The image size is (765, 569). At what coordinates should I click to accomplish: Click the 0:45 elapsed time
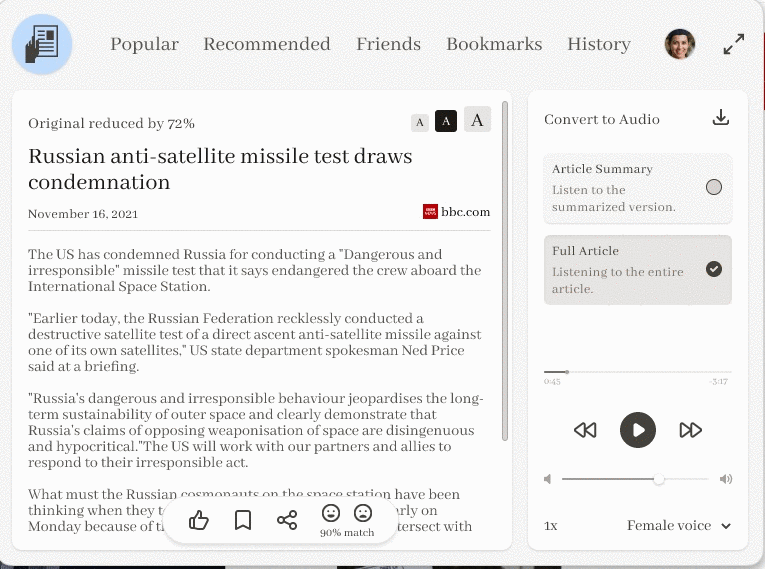pos(552,382)
